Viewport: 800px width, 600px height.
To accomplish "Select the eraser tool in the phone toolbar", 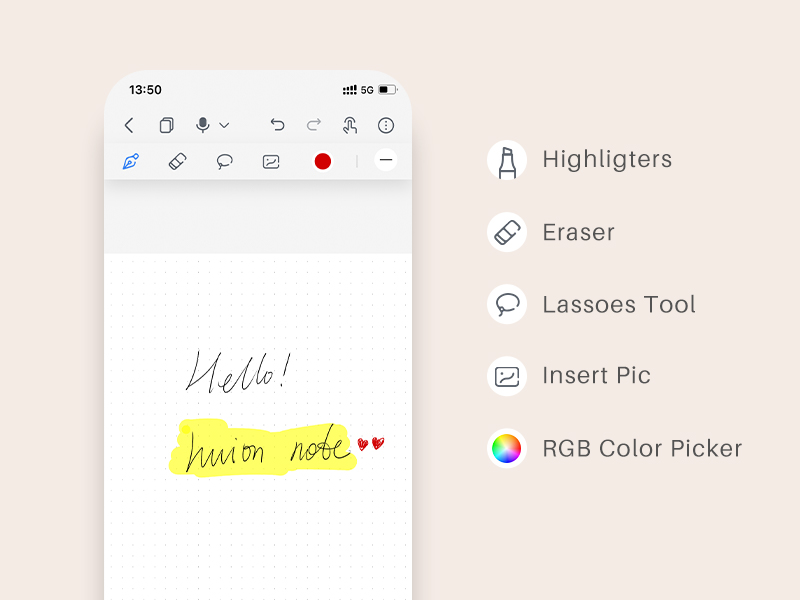I will [177, 161].
